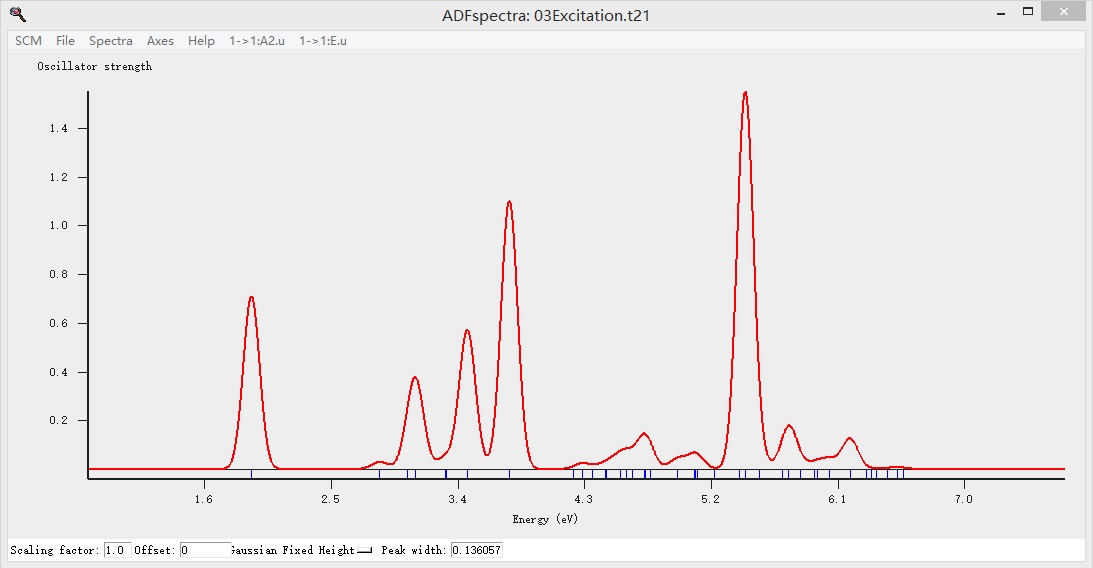Click the peak near 3.1 eV
1093x568 pixels.
point(415,378)
